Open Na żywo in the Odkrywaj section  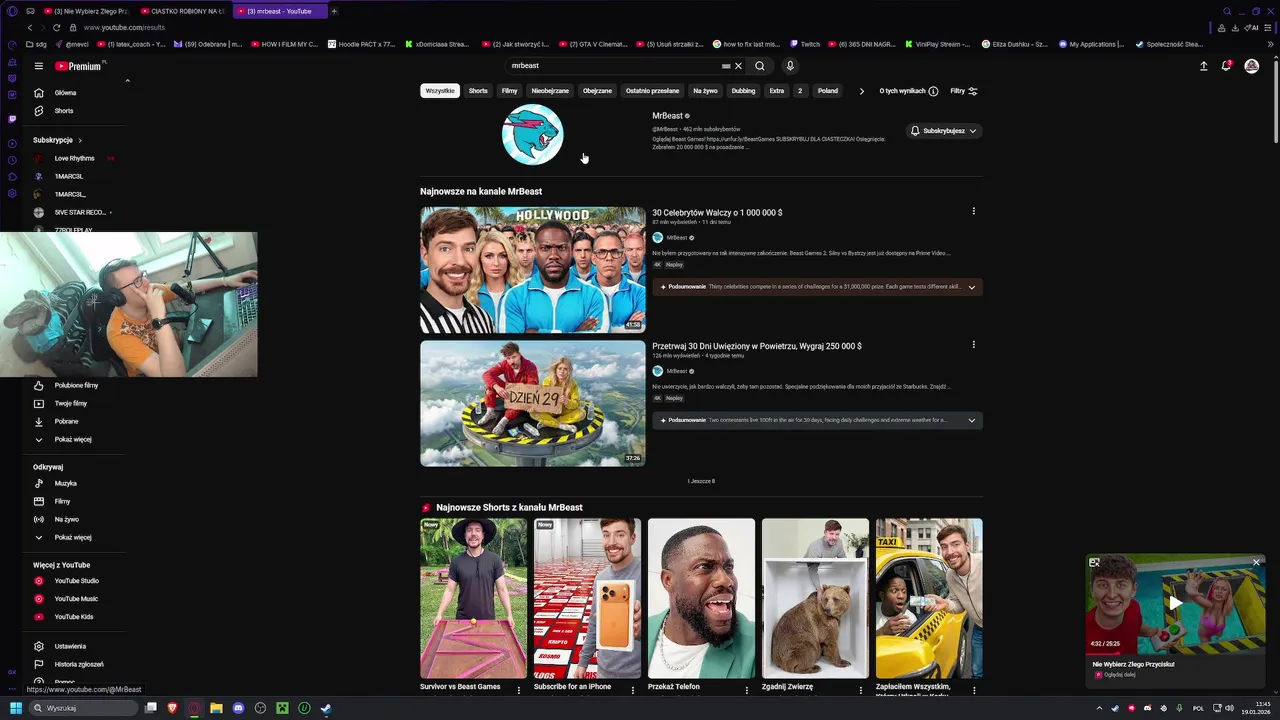[x=66, y=519]
